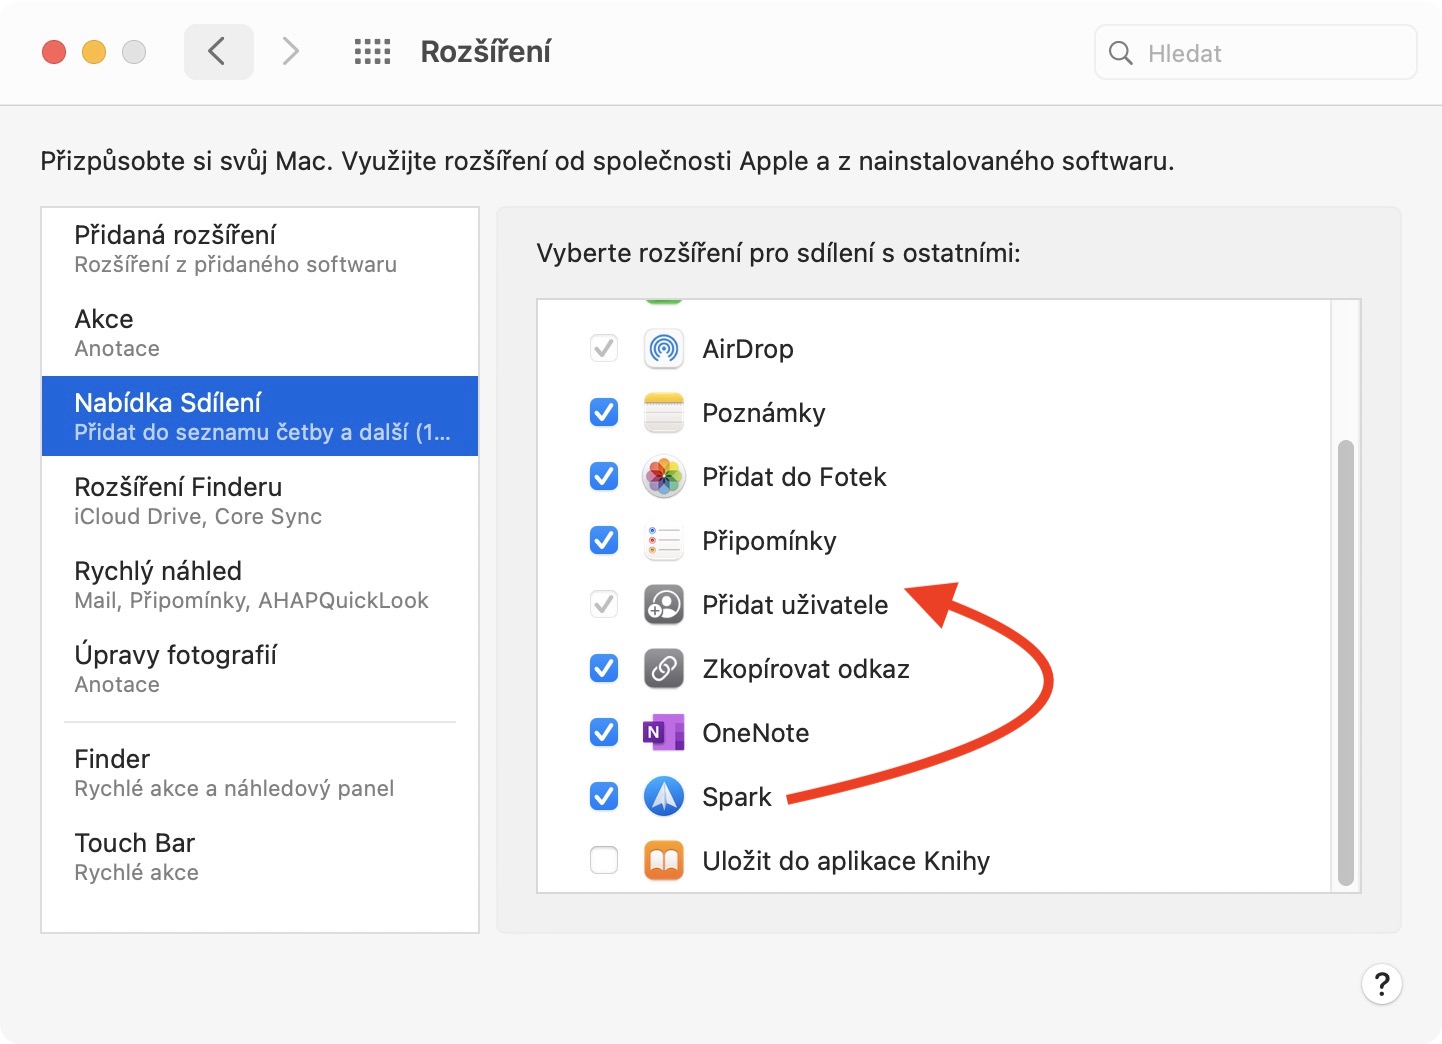Viewport: 1442px width, 1044px height.
Task: Show all preferences grid icon
Action: tap(372, 52)
